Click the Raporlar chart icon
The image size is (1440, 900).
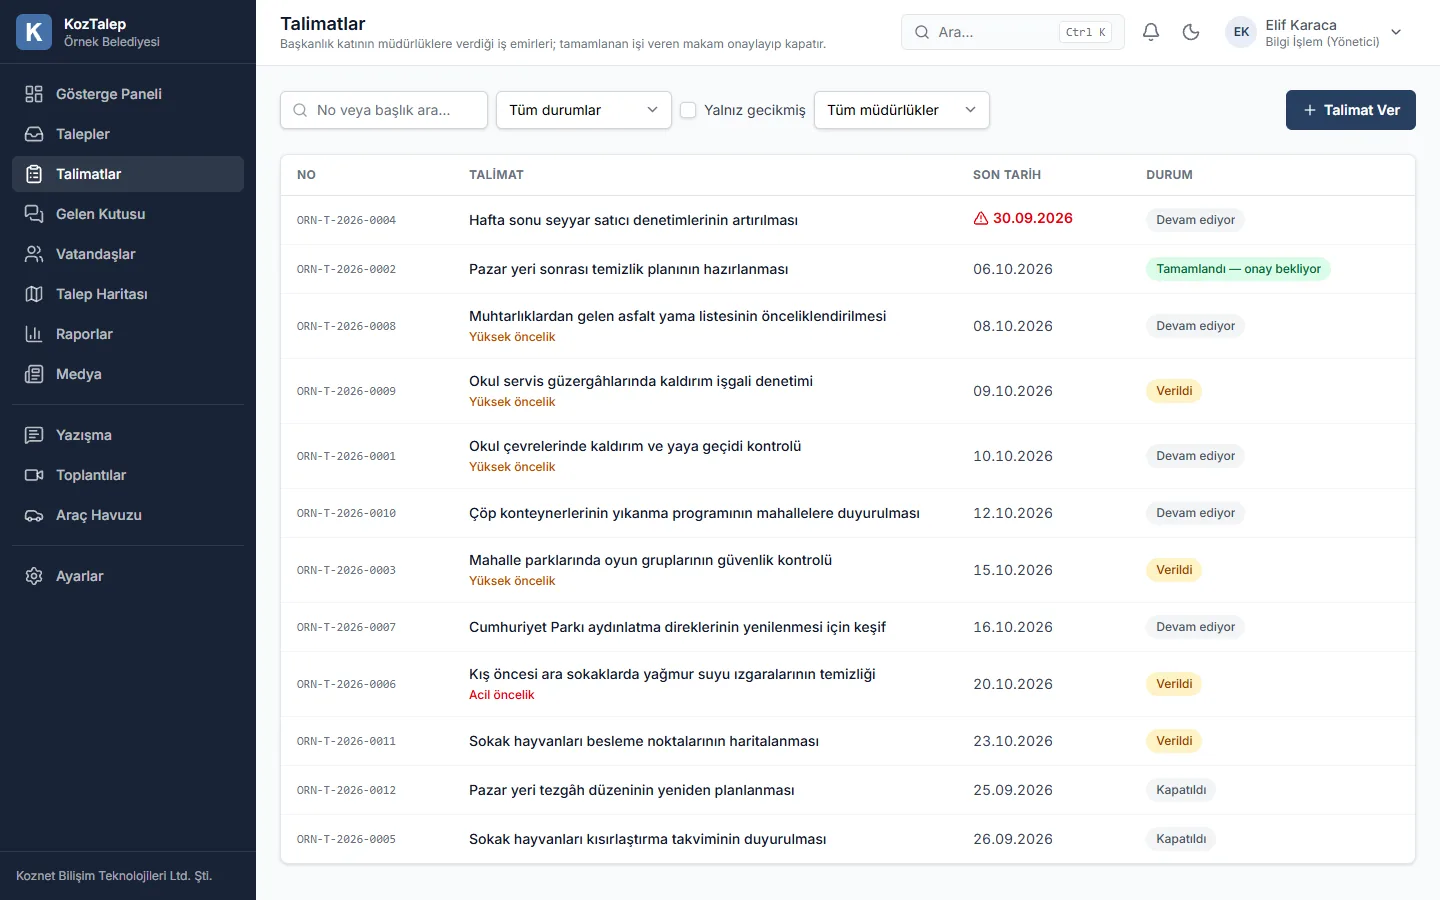34,334
